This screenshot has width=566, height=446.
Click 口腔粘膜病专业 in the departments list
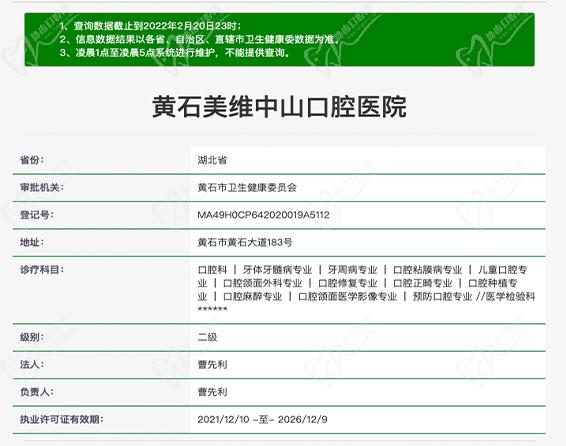427,270
